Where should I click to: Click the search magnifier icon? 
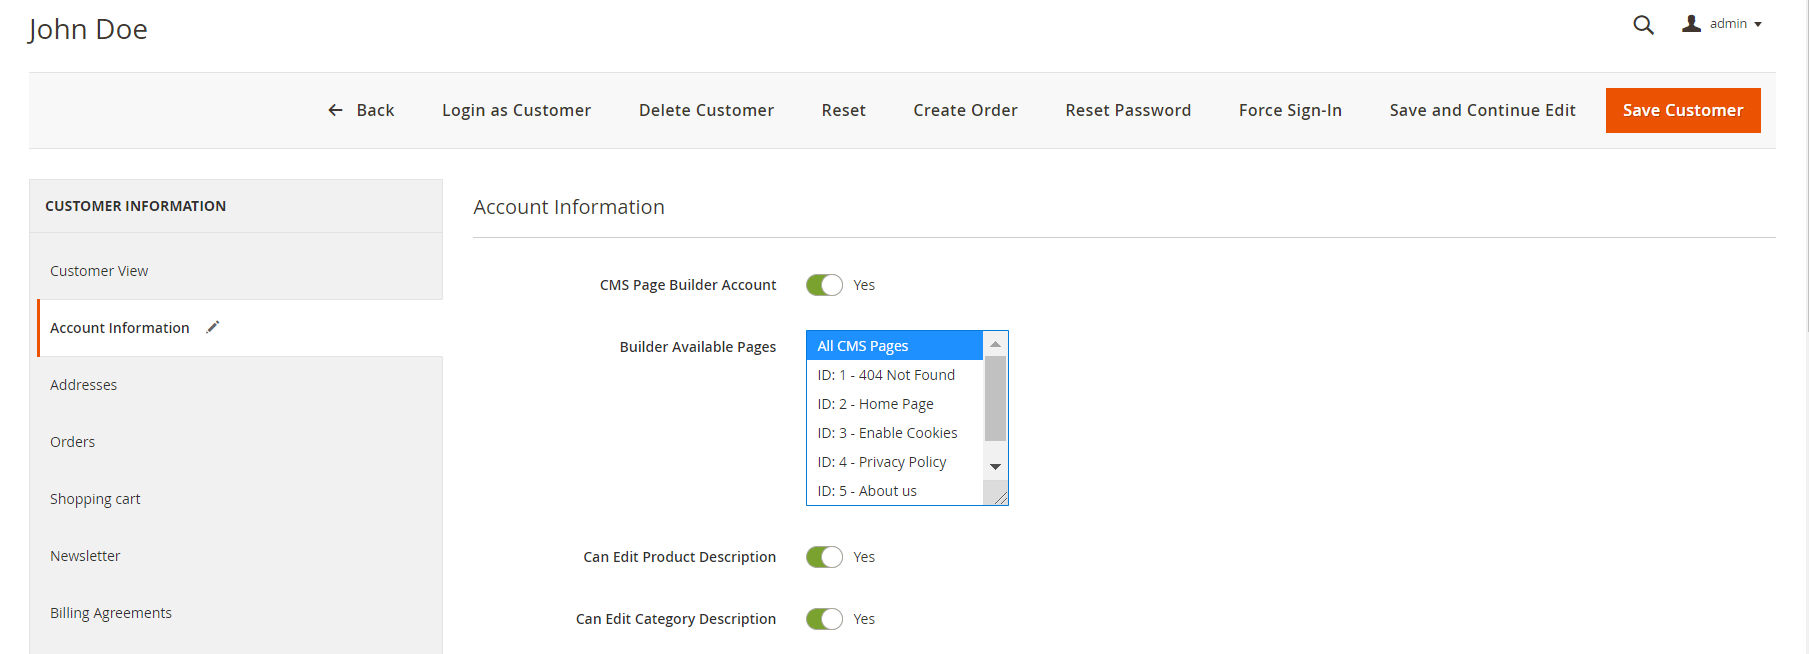pyautogui.click(x=1643, y=25)
